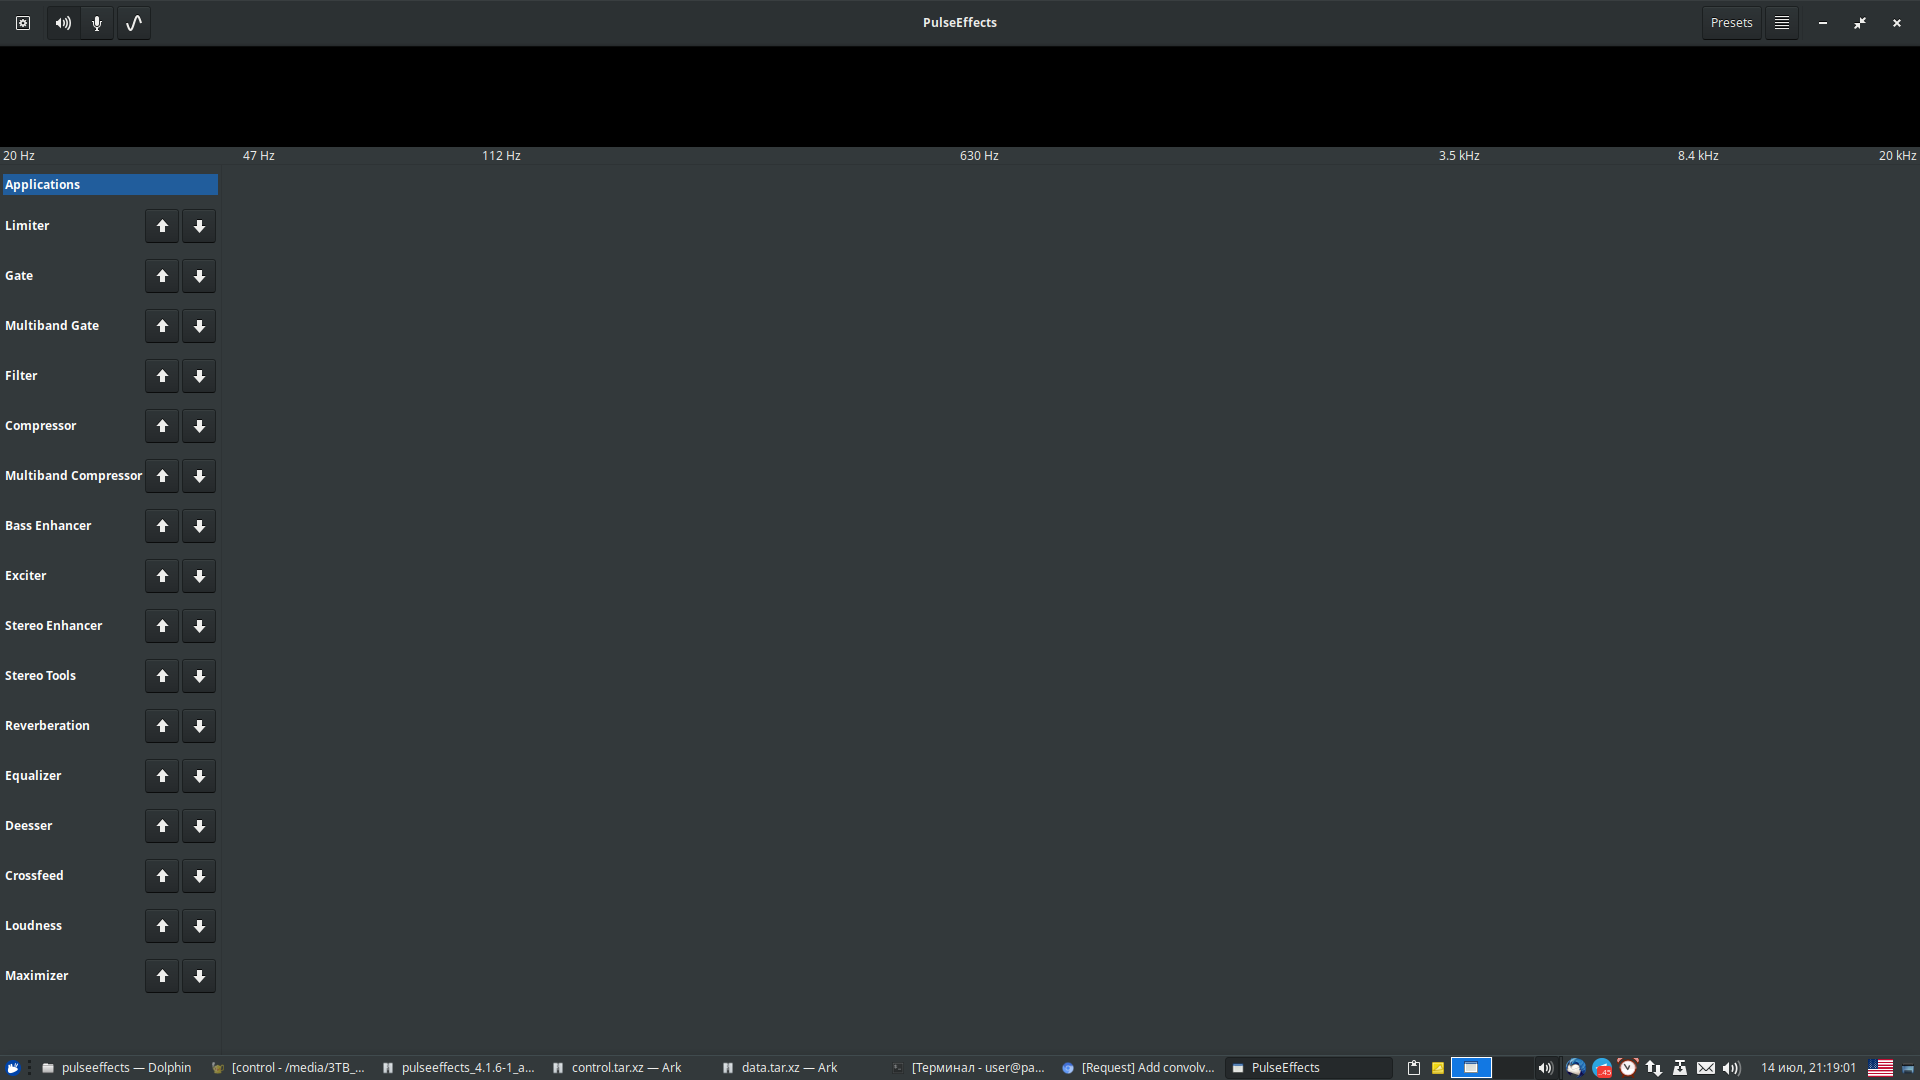Open the clipboard tray icon
The width and height of the screenshot is (1920, 1080).
[x=1414, y=1068]
